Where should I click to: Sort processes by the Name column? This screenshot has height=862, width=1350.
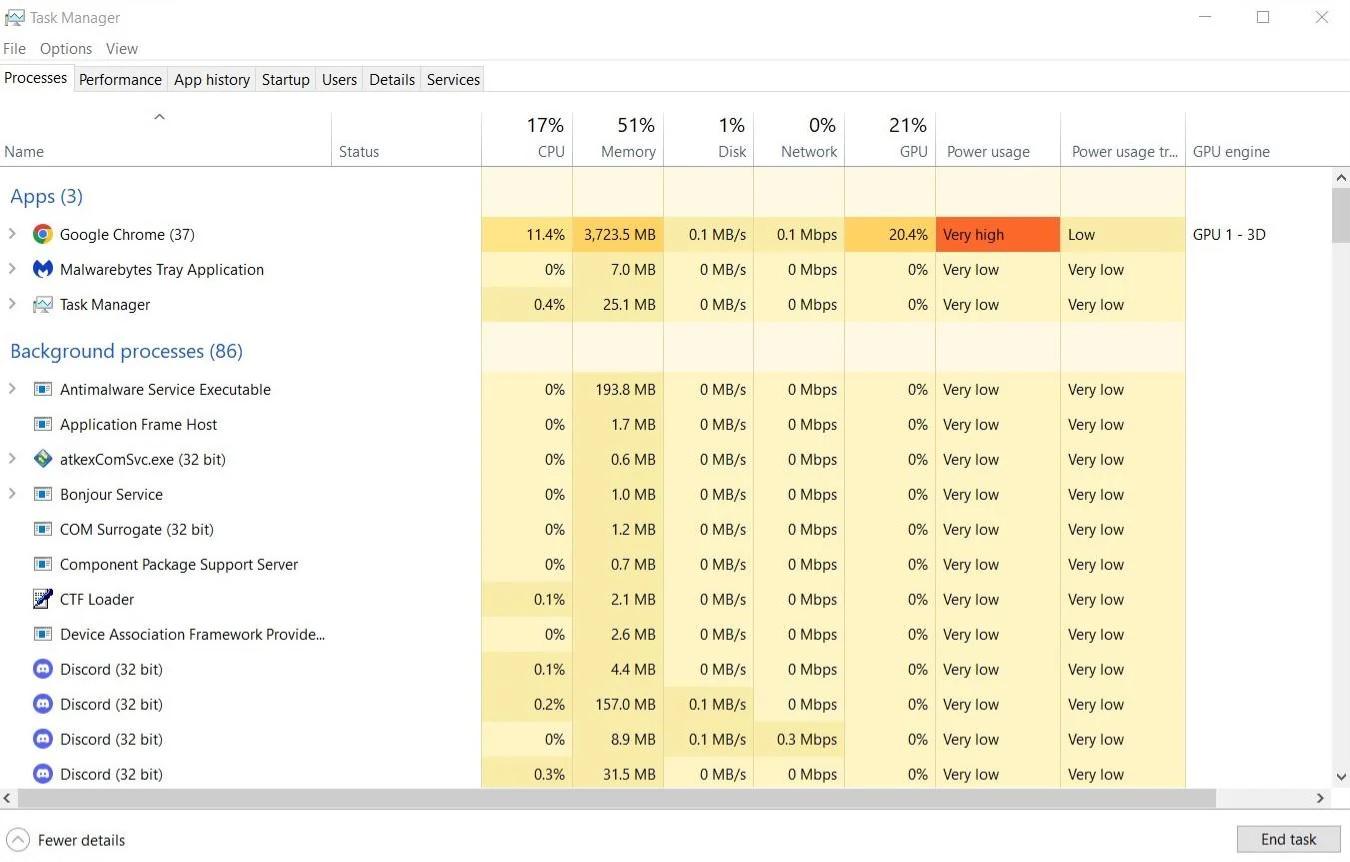166,139
